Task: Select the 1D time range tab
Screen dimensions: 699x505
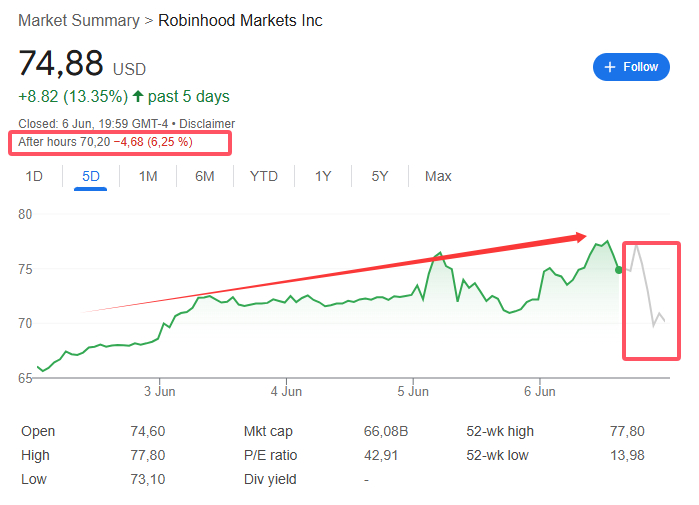Action: click(x=34, y=176)
